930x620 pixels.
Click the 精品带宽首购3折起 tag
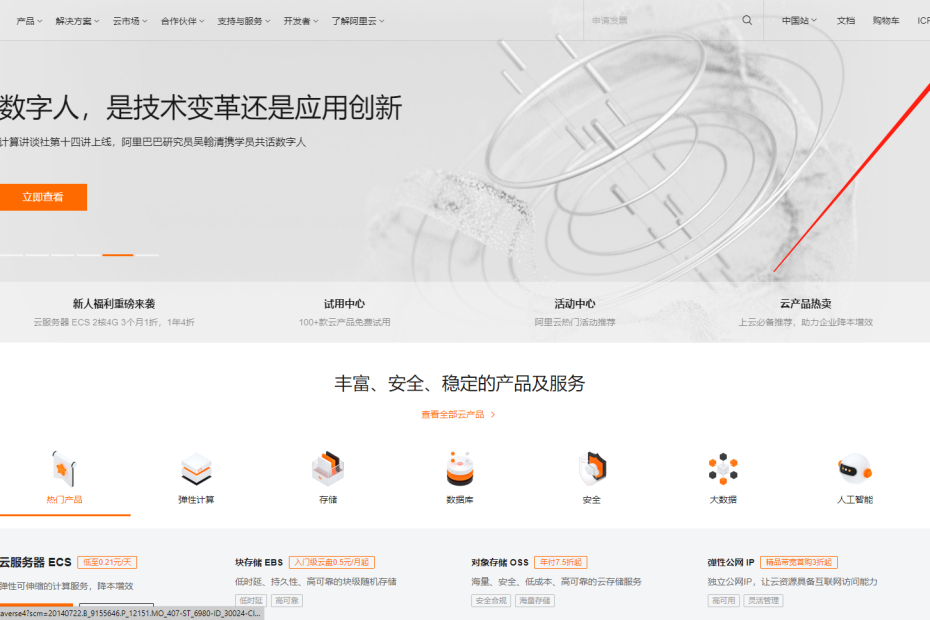click(798, 562)
